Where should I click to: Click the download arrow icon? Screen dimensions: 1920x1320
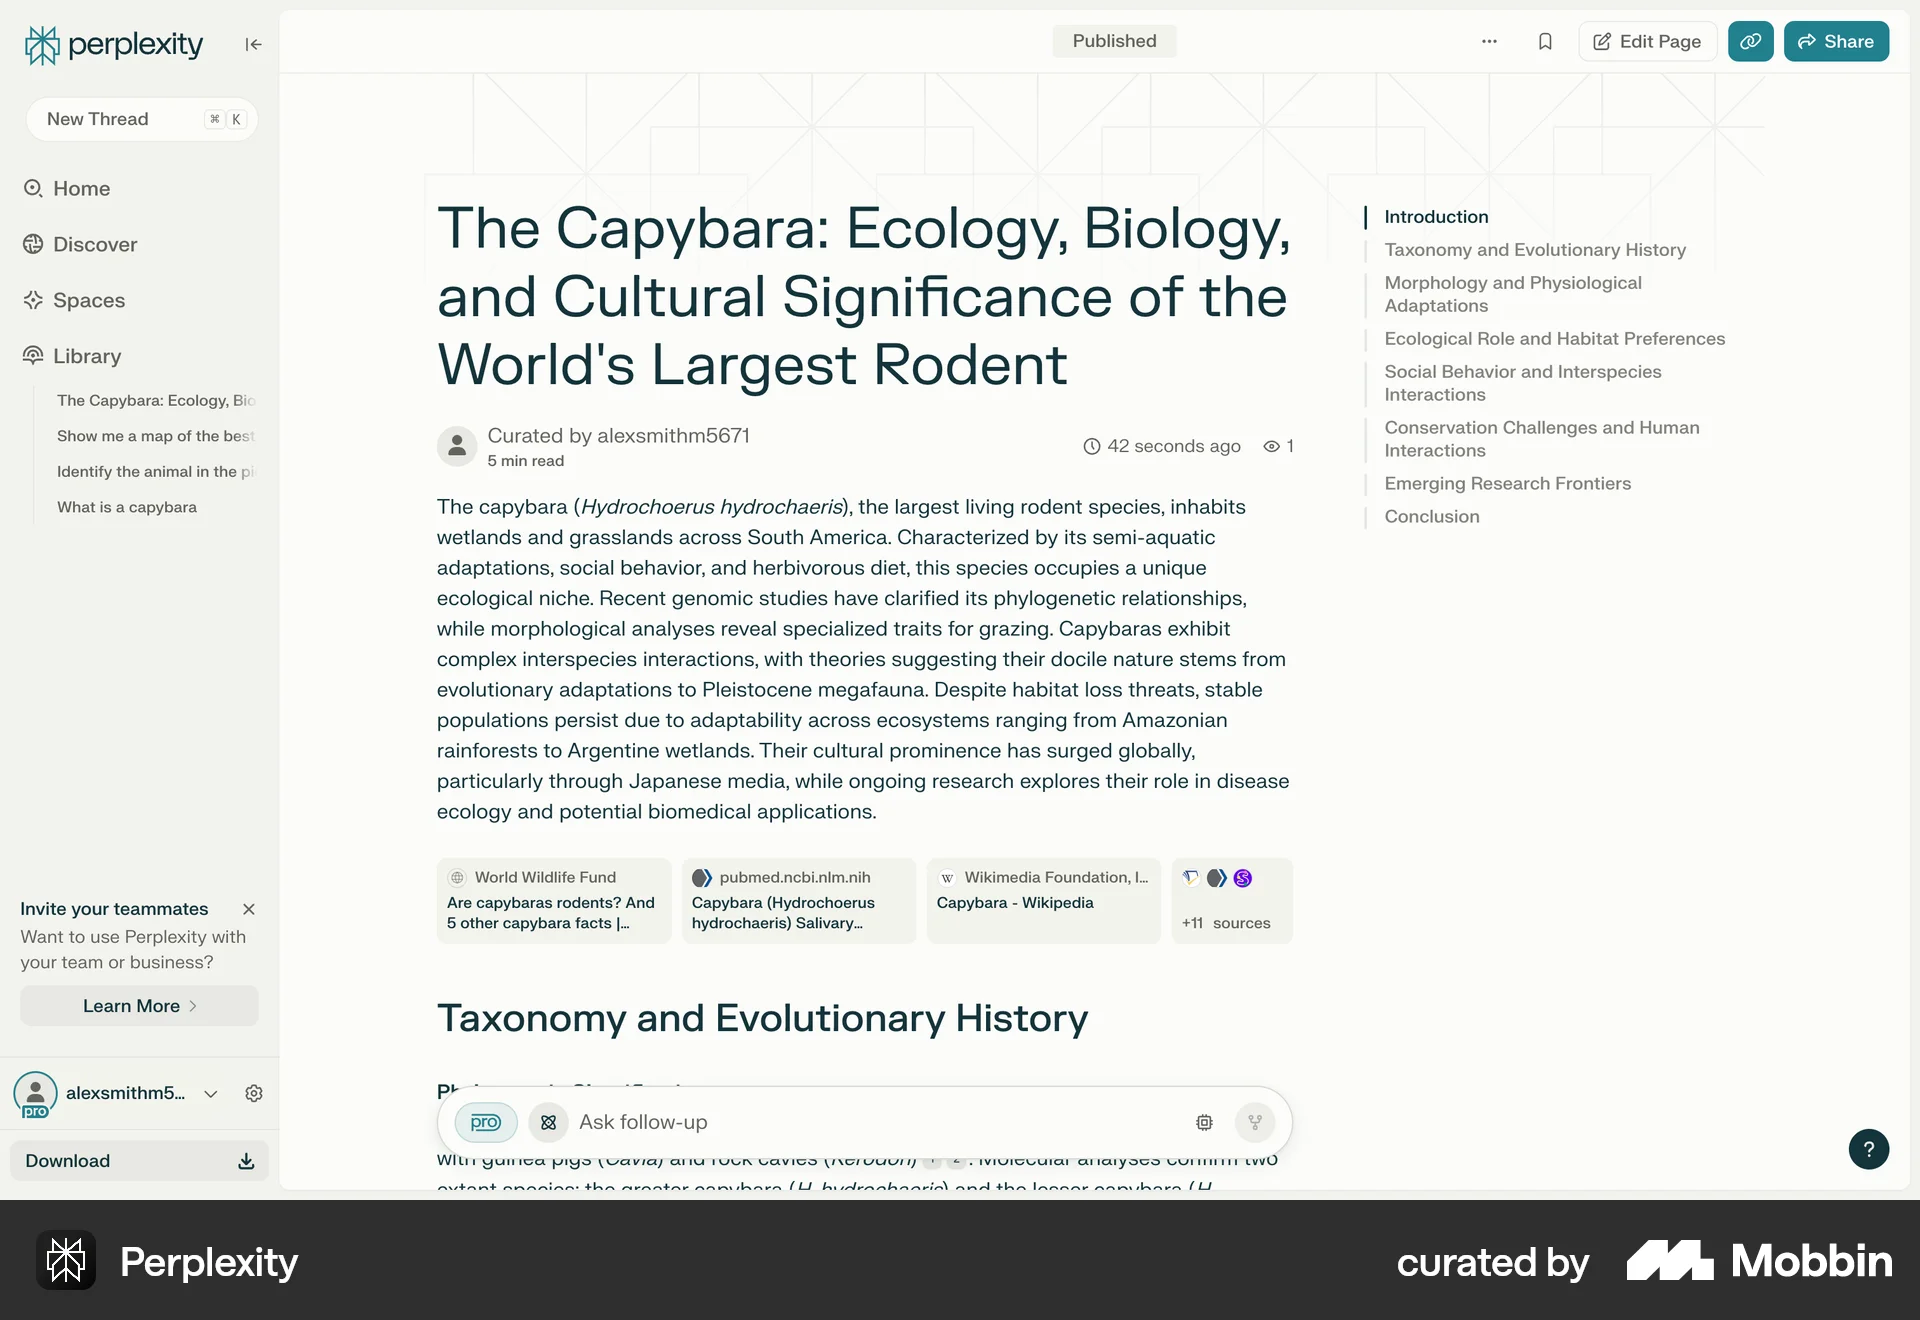pos(246,1161)
